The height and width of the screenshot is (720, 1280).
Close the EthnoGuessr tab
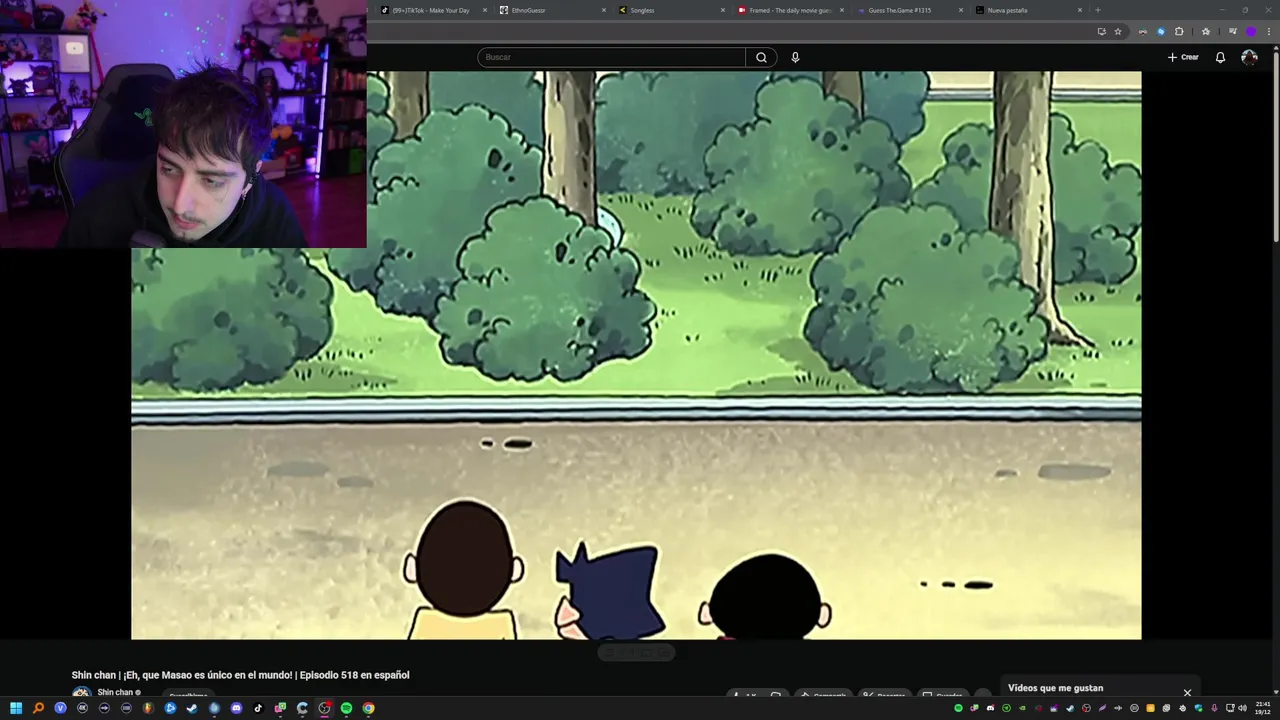[604, 10]
